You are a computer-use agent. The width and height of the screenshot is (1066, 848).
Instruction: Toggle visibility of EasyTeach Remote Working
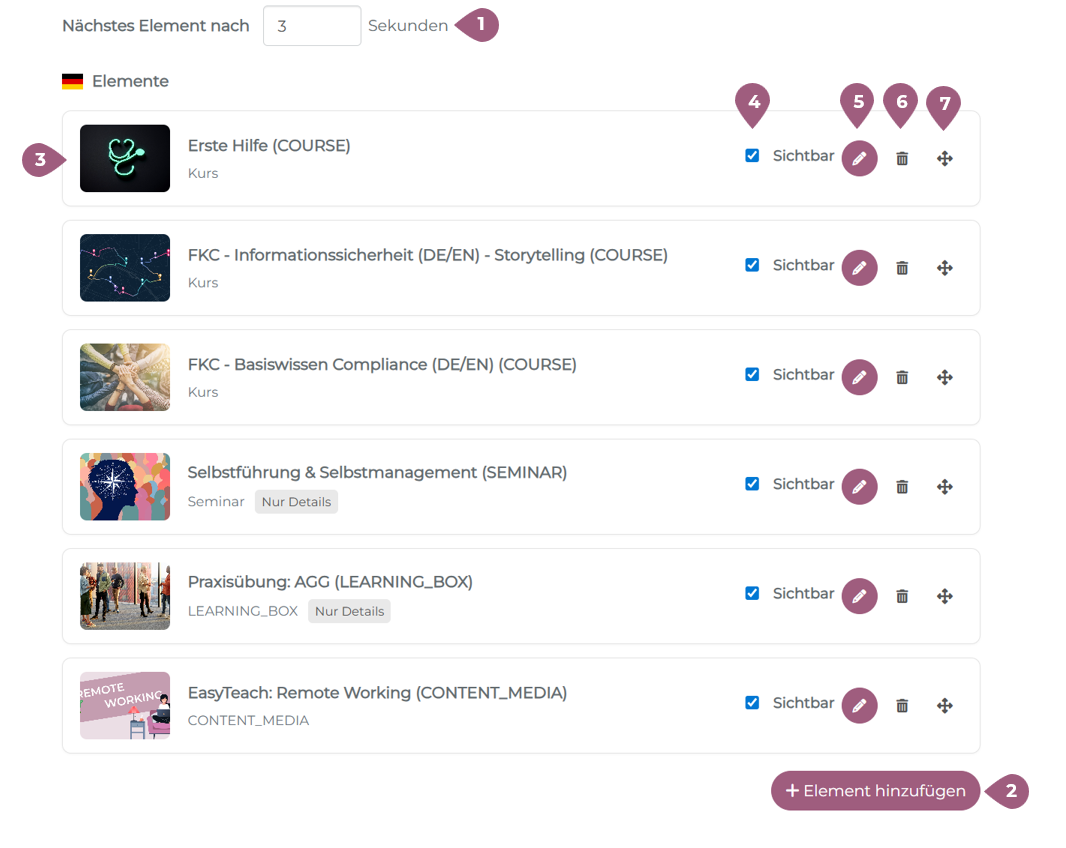[x=752, y=703]
